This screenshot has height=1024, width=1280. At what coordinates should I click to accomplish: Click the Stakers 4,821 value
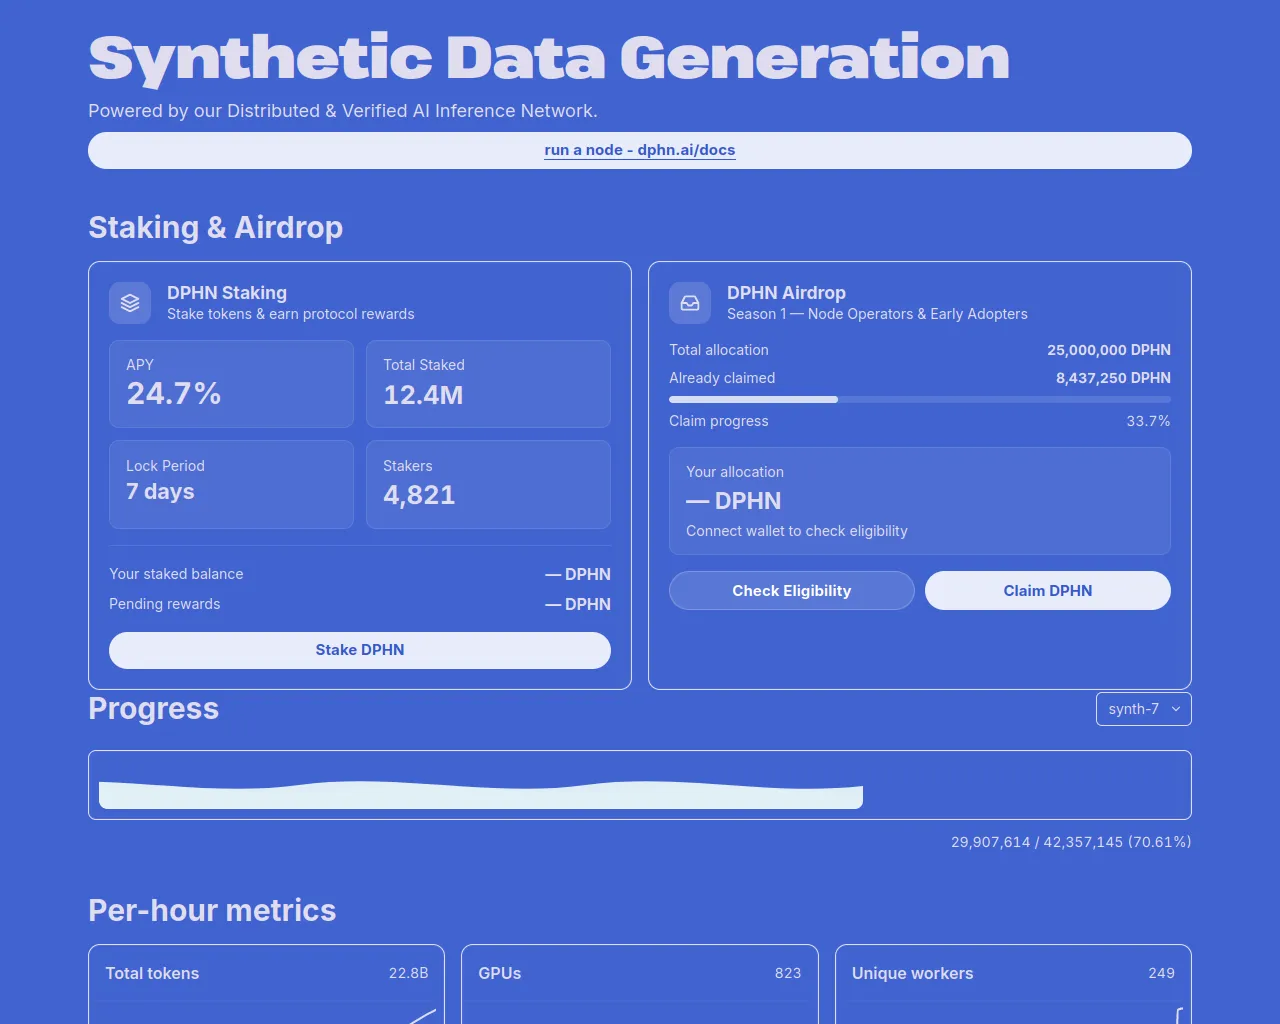point(419,495)
